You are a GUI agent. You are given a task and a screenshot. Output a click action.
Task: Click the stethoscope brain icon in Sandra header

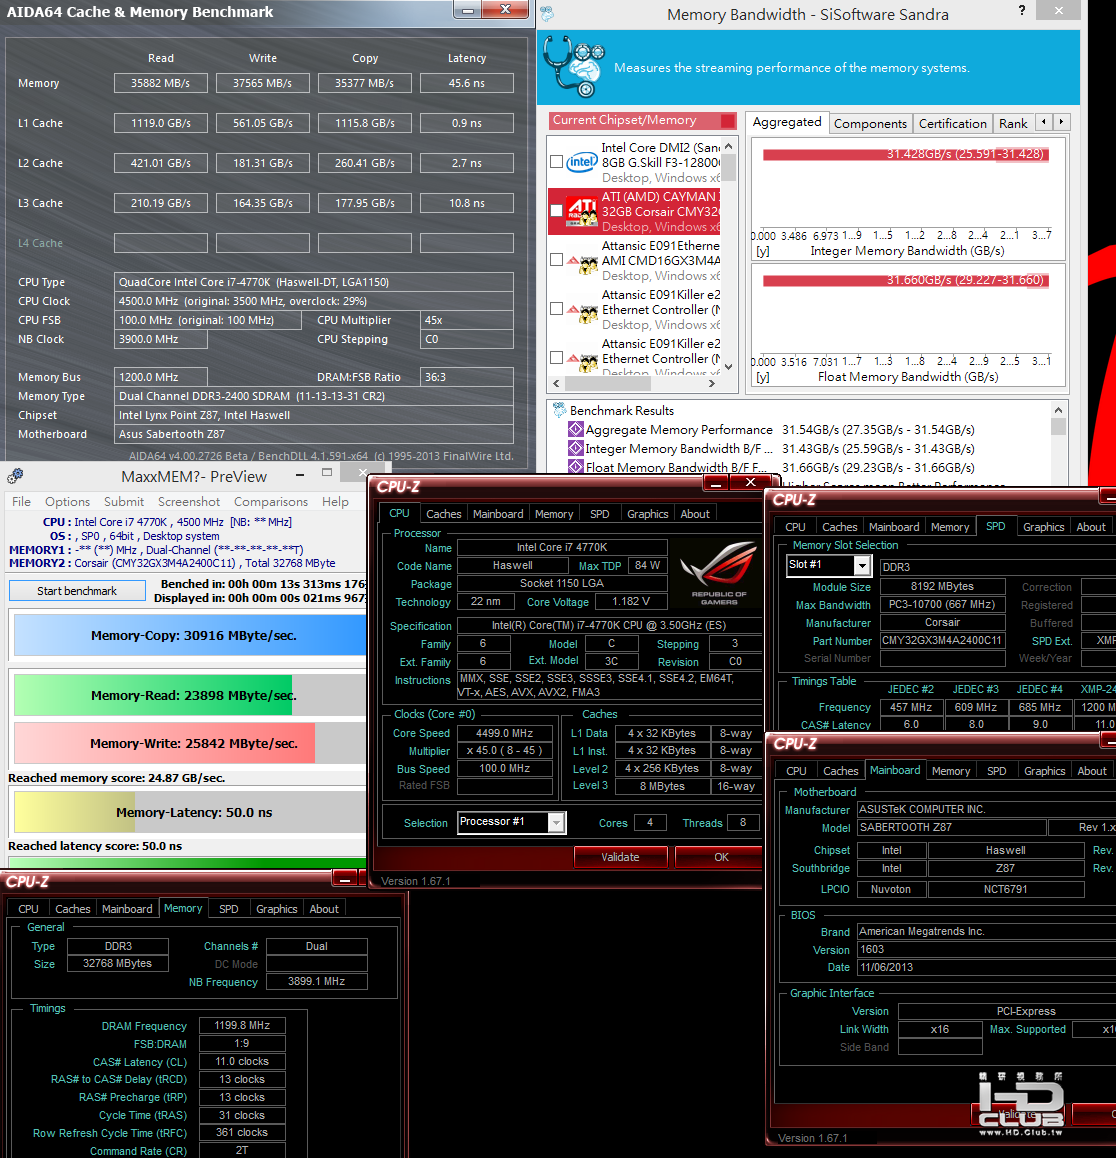pos(574,66)
